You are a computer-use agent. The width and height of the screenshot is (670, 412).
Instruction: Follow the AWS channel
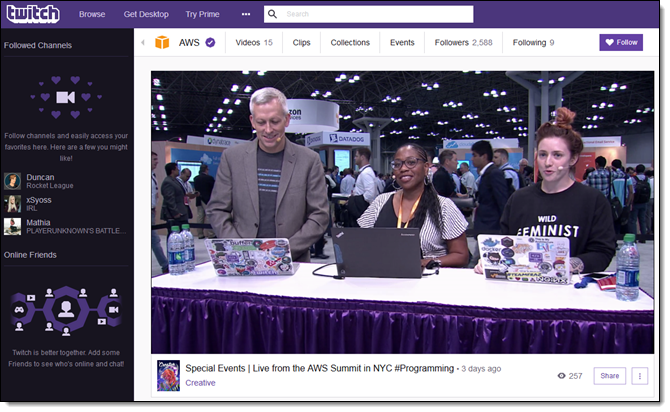point(621,43)
